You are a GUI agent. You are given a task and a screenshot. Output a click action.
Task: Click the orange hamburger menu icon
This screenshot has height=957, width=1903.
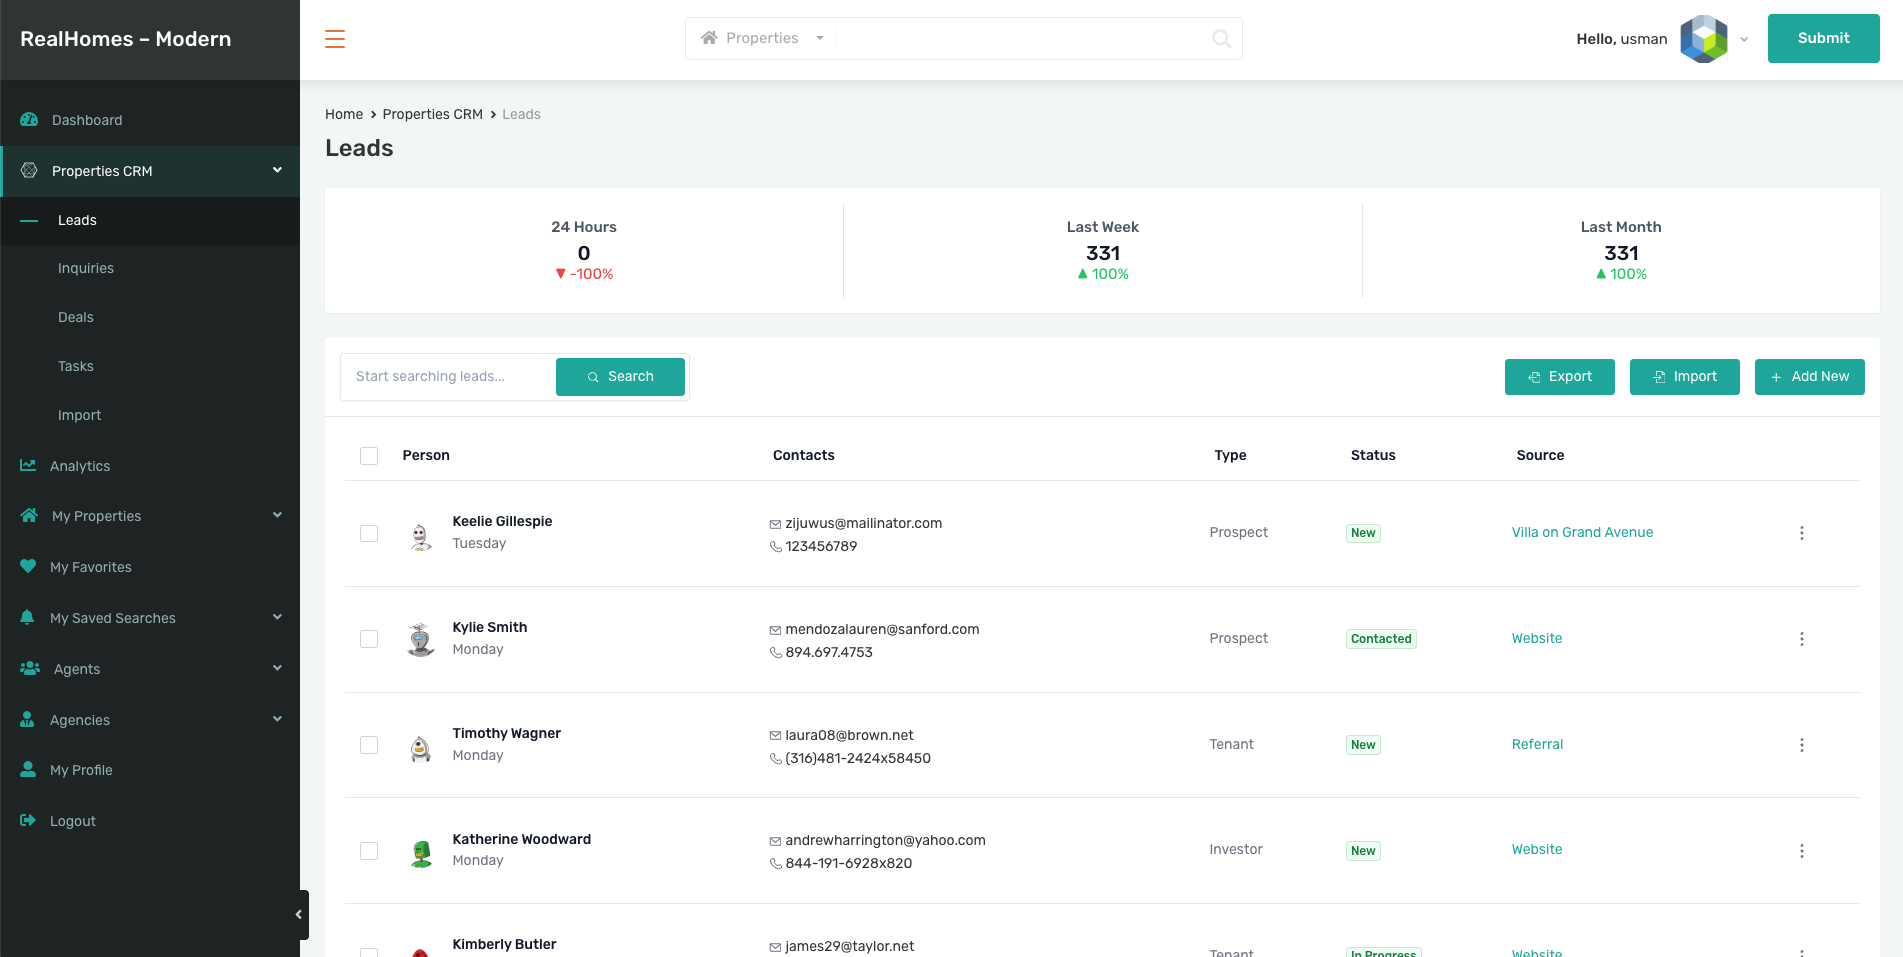coord(335,39)
